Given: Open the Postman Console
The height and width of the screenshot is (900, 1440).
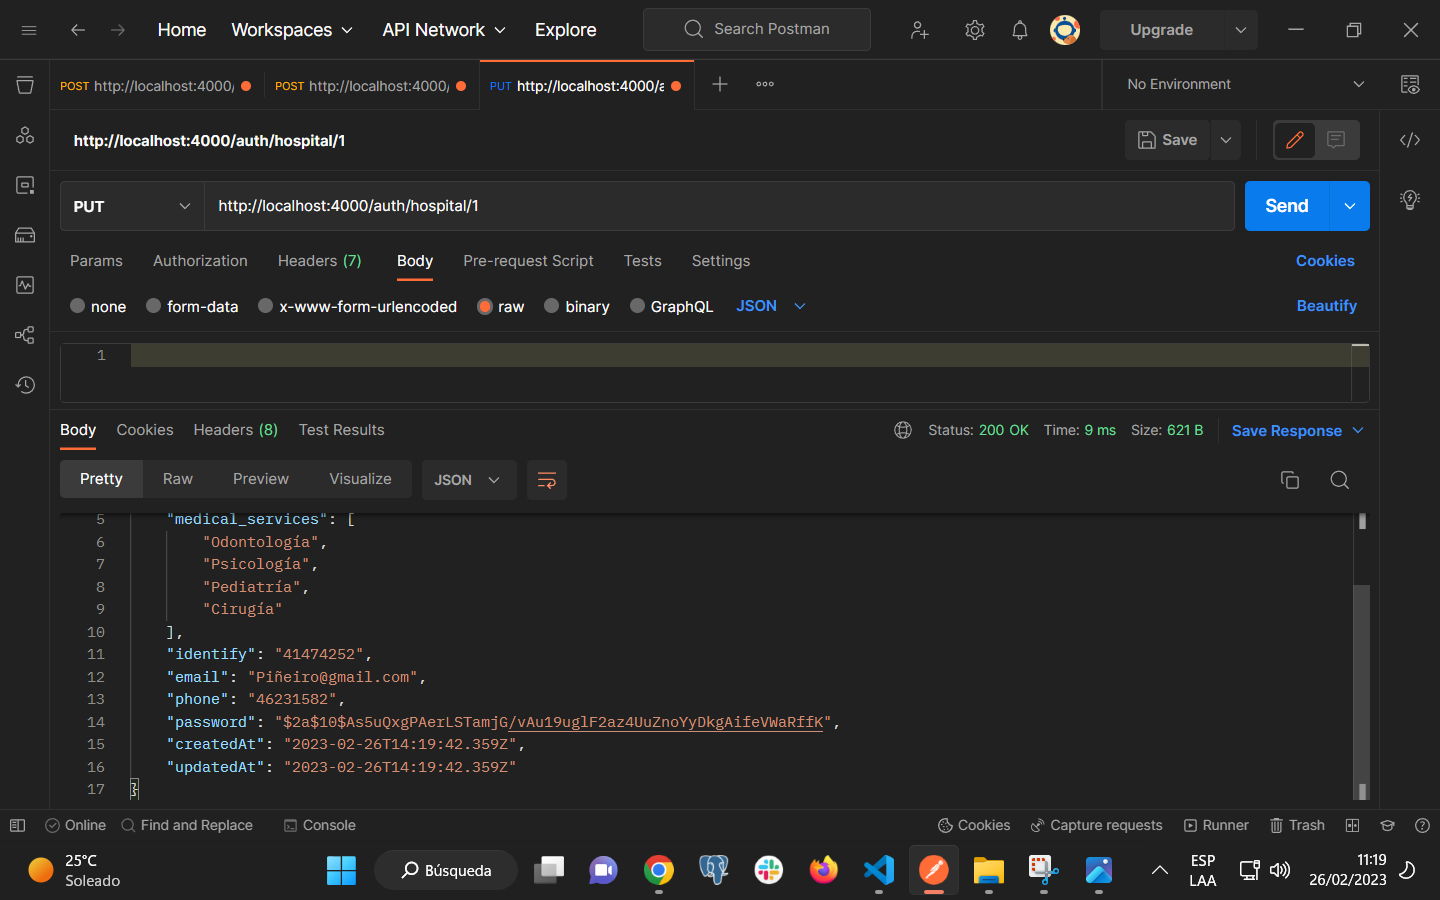Looking at the screenshot, I should pos(319,825).
